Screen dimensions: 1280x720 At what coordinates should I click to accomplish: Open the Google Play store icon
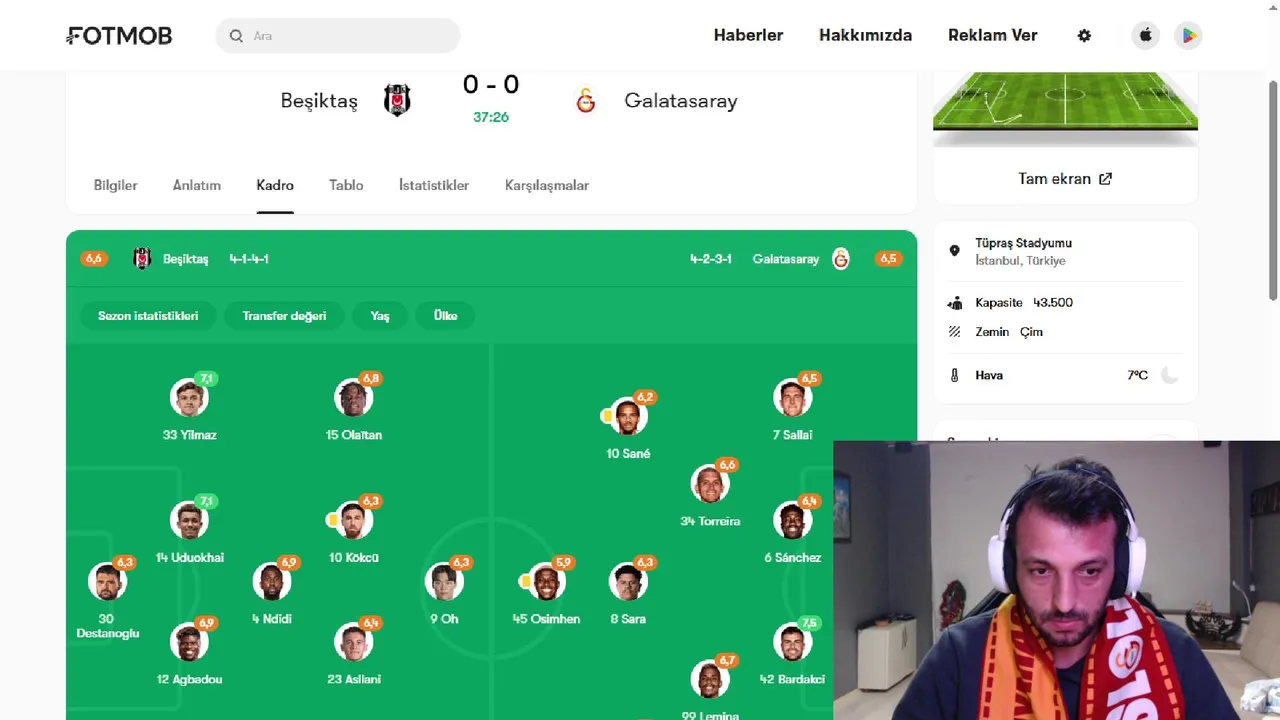coord(1188,35)
